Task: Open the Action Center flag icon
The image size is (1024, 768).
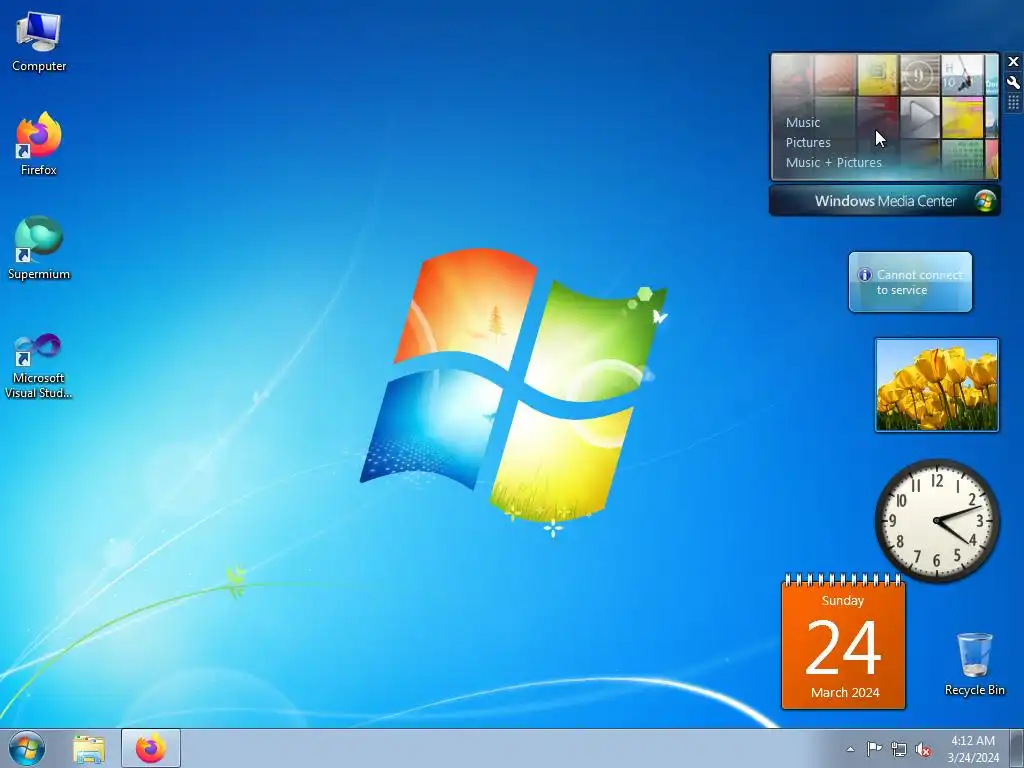Action: (x=874, y=749)
